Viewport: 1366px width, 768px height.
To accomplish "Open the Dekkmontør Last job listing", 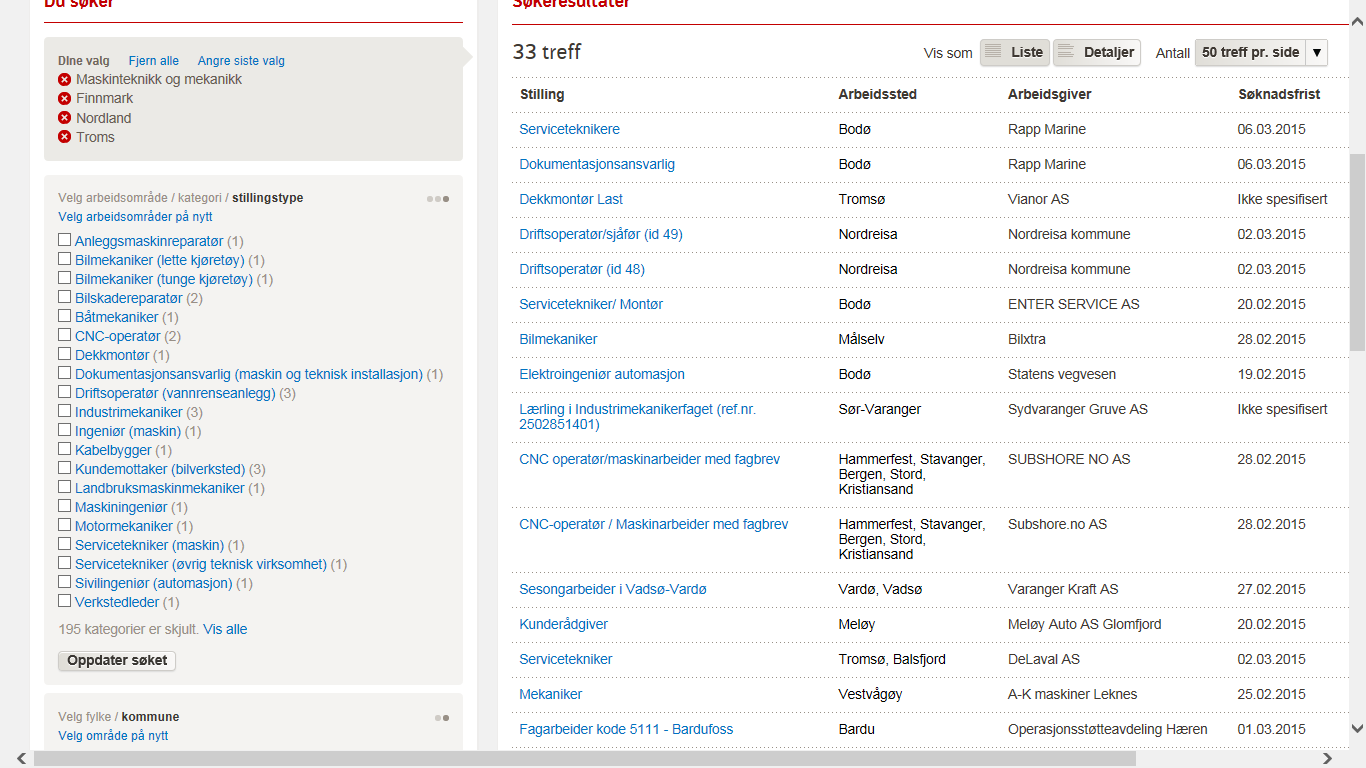I will tap(571, 199).
